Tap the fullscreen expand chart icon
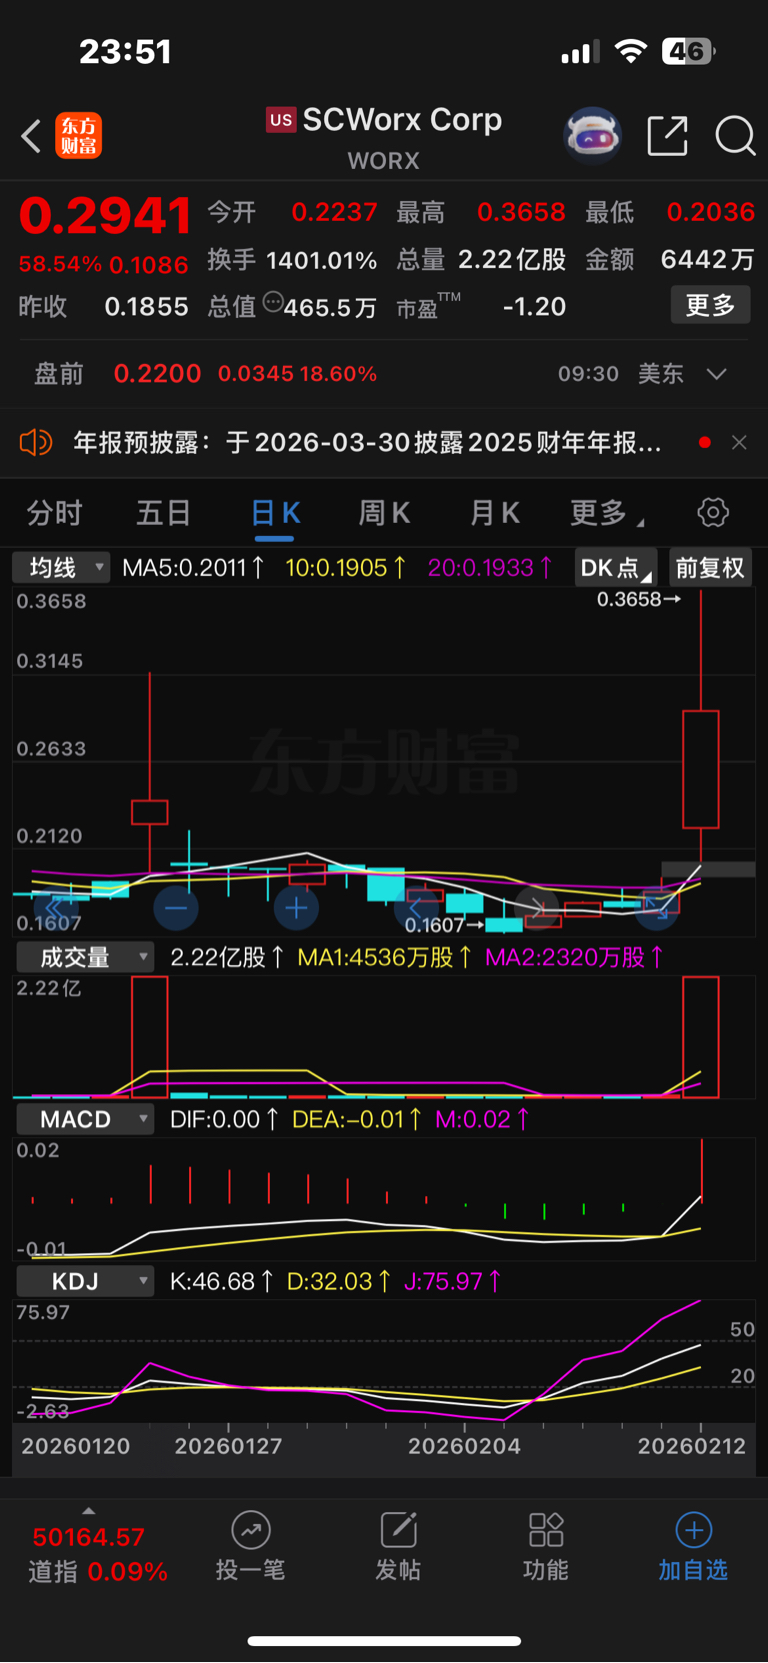The width and height of the screenshot is (768, 1663). point(657,908)
